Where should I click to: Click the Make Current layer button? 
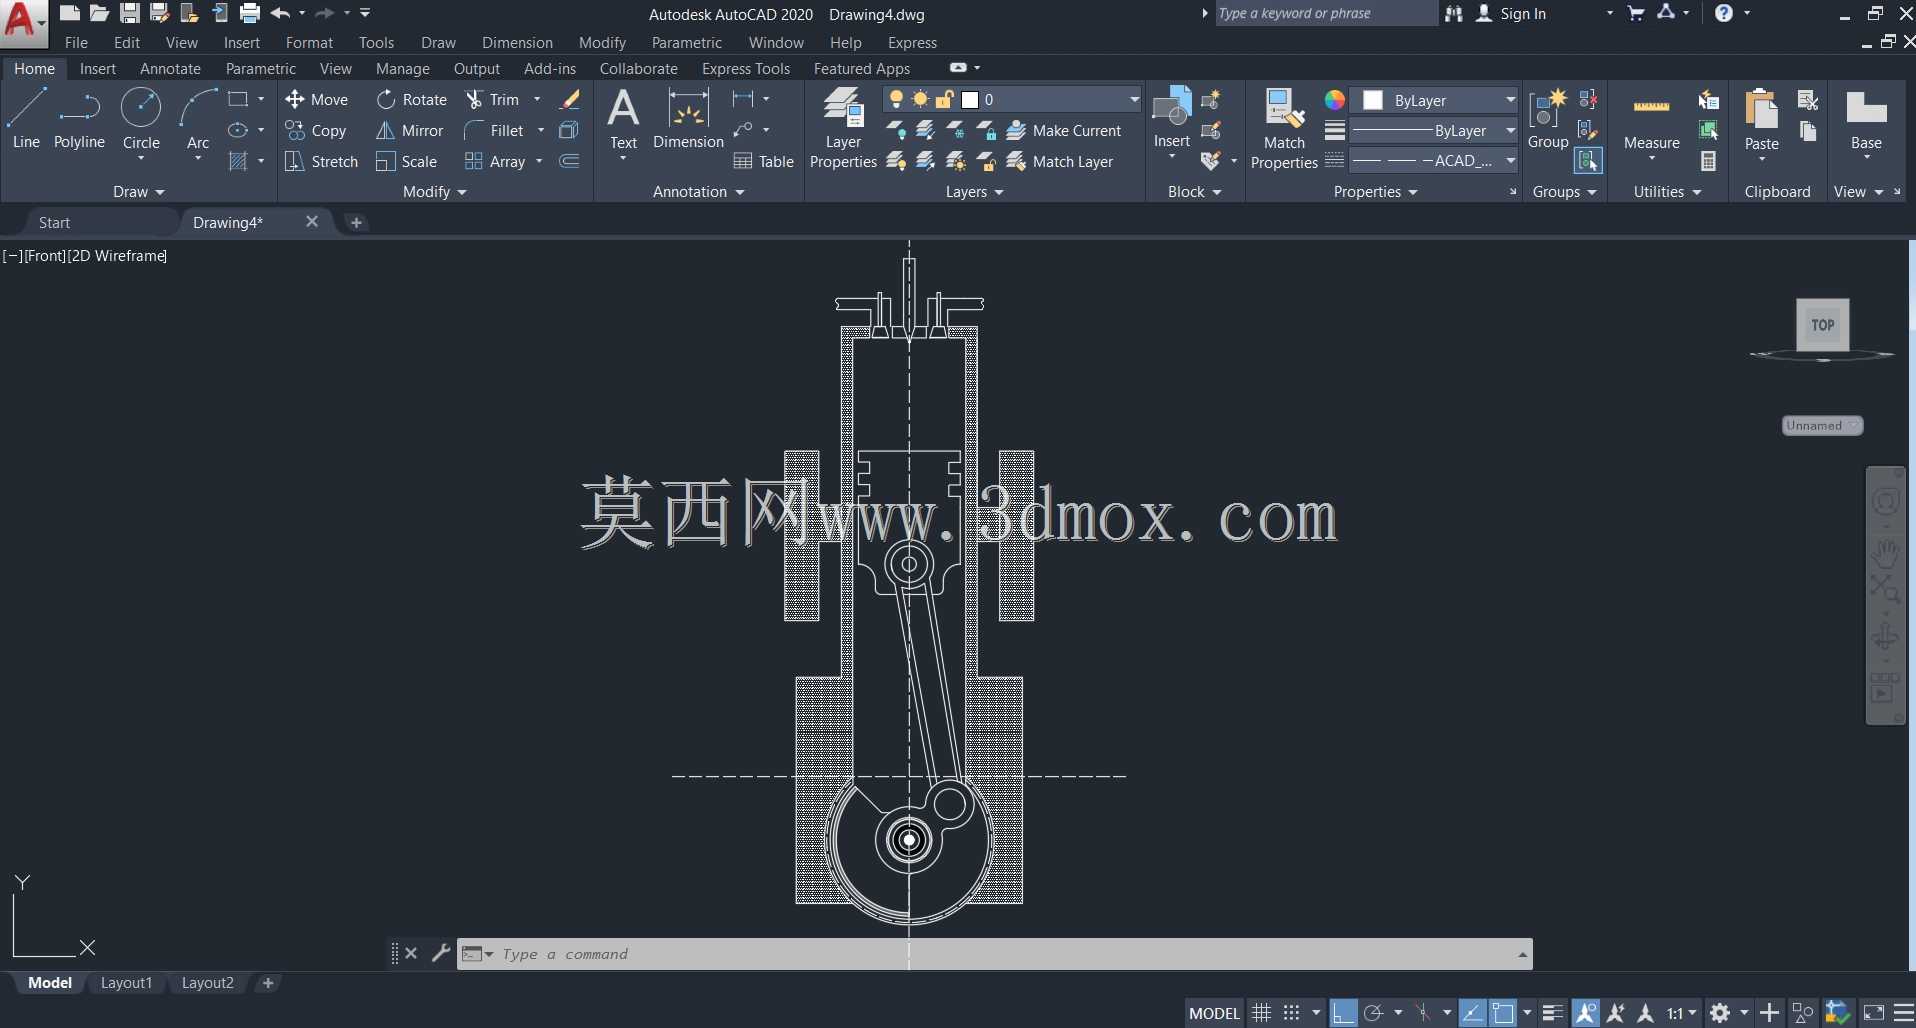click(x=1064, y=130)
